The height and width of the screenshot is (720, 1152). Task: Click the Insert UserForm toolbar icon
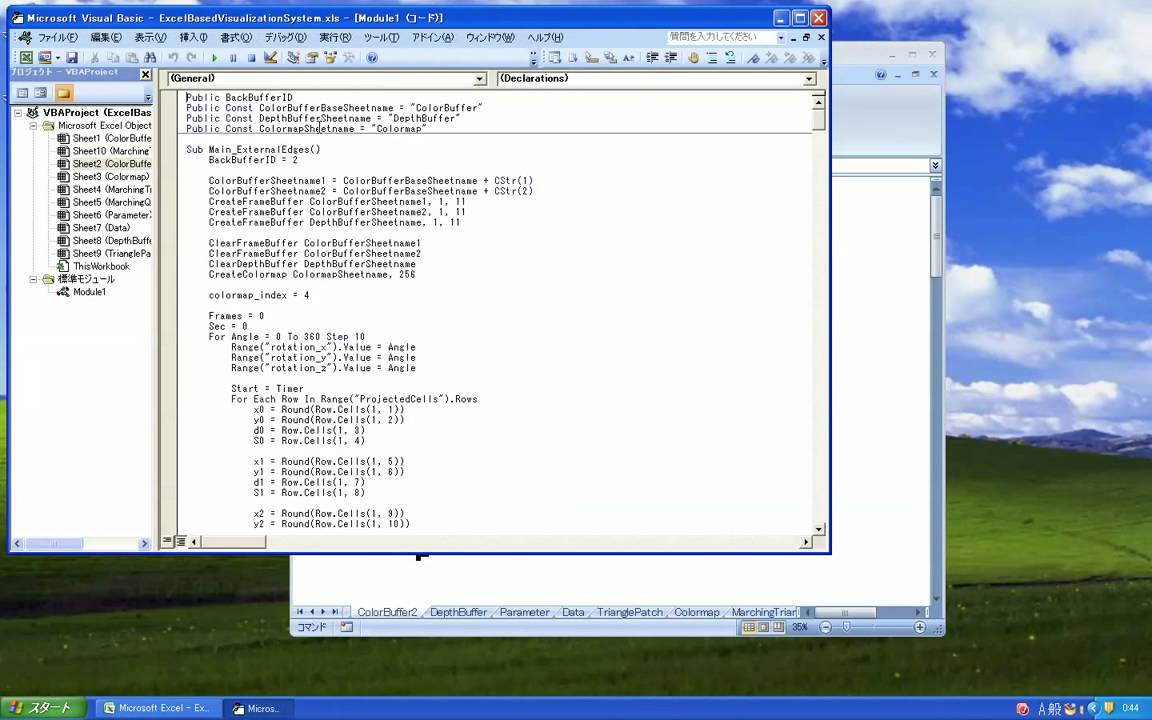pyautogui.click(x=45, y=57)
